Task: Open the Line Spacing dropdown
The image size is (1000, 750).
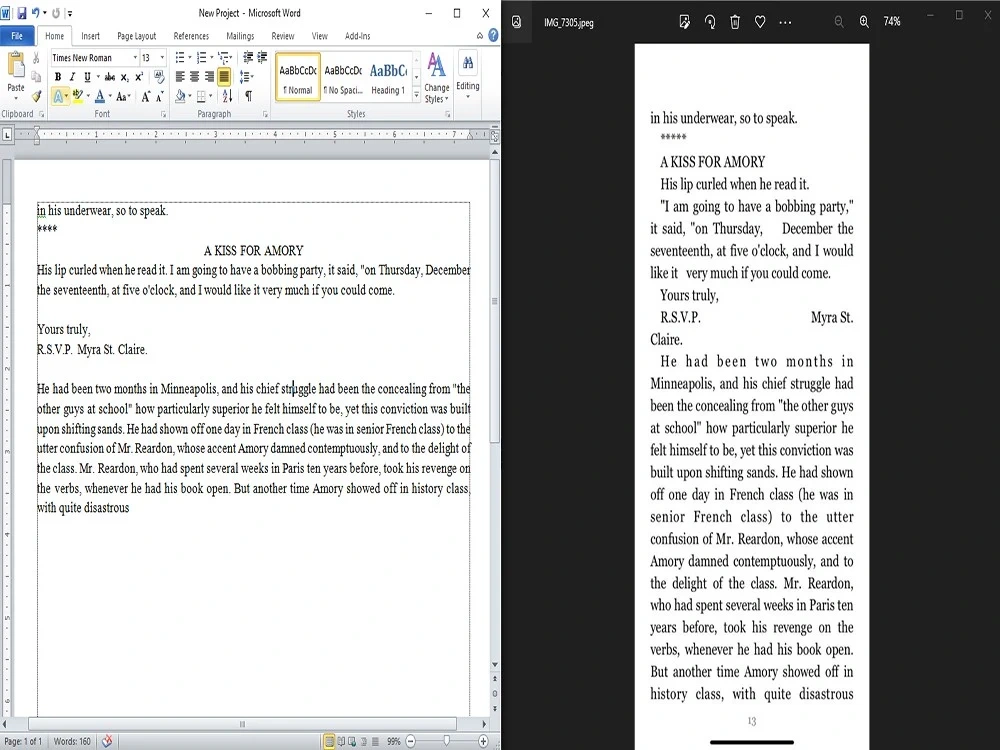Action: pyautogui.click(x=246, y=77)
